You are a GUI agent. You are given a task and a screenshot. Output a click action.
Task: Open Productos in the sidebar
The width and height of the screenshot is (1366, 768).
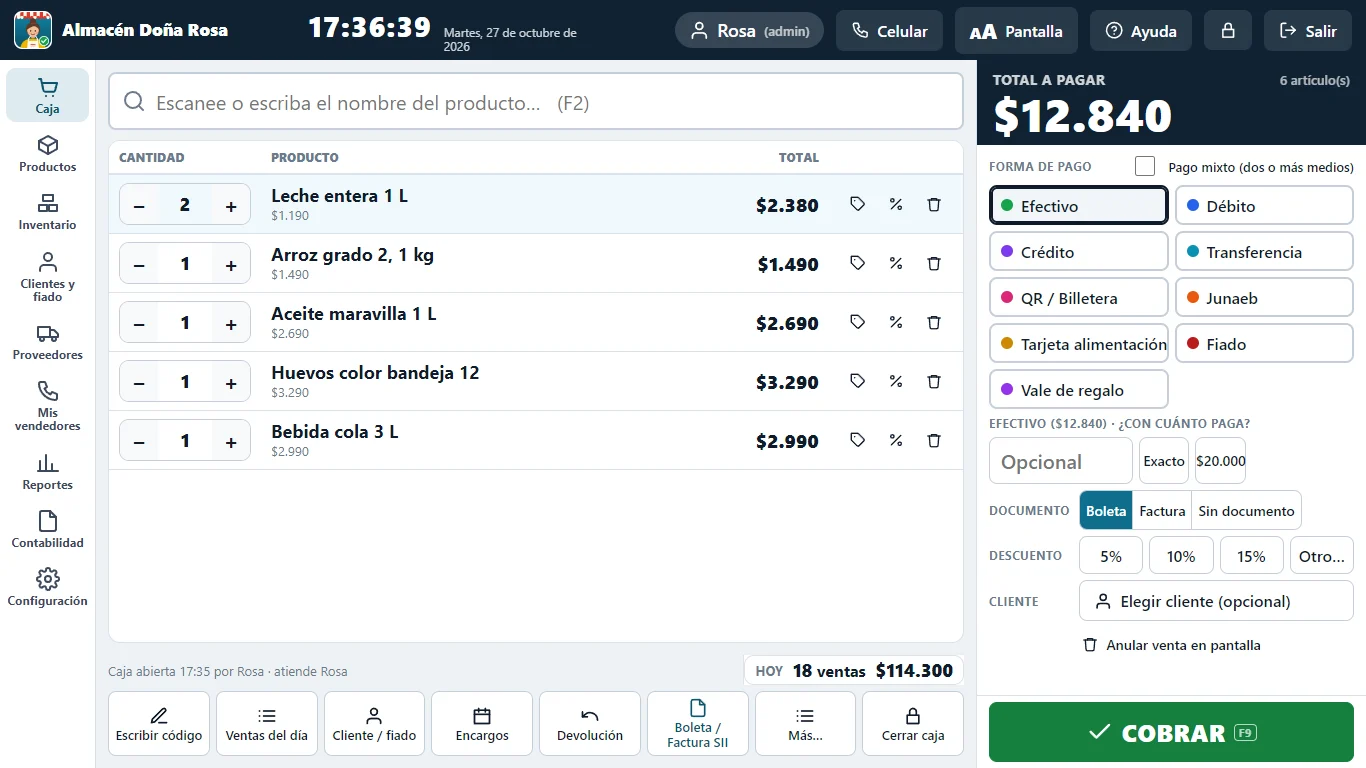[48, 154]
